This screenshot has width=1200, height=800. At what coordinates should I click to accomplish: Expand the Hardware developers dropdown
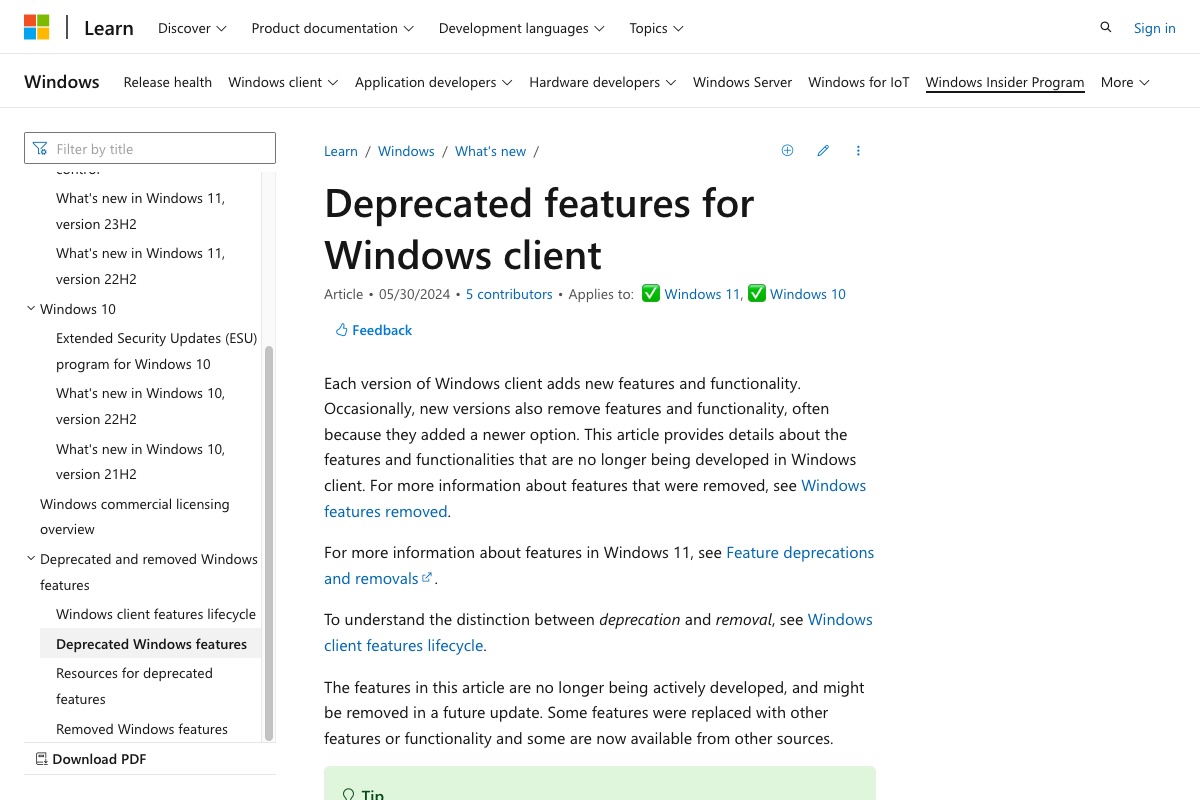(x=603, y=82)
